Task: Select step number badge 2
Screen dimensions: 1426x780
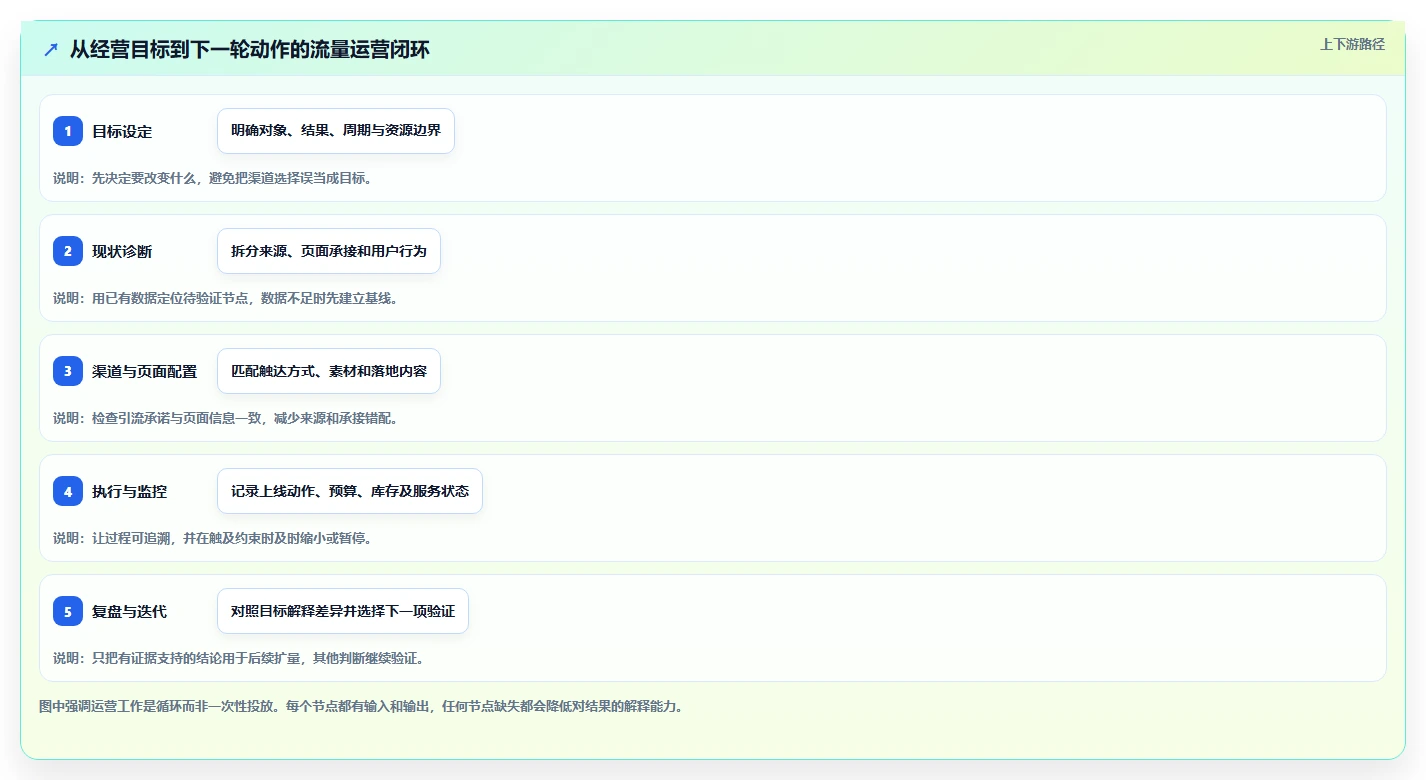Action: click(68, 251)
